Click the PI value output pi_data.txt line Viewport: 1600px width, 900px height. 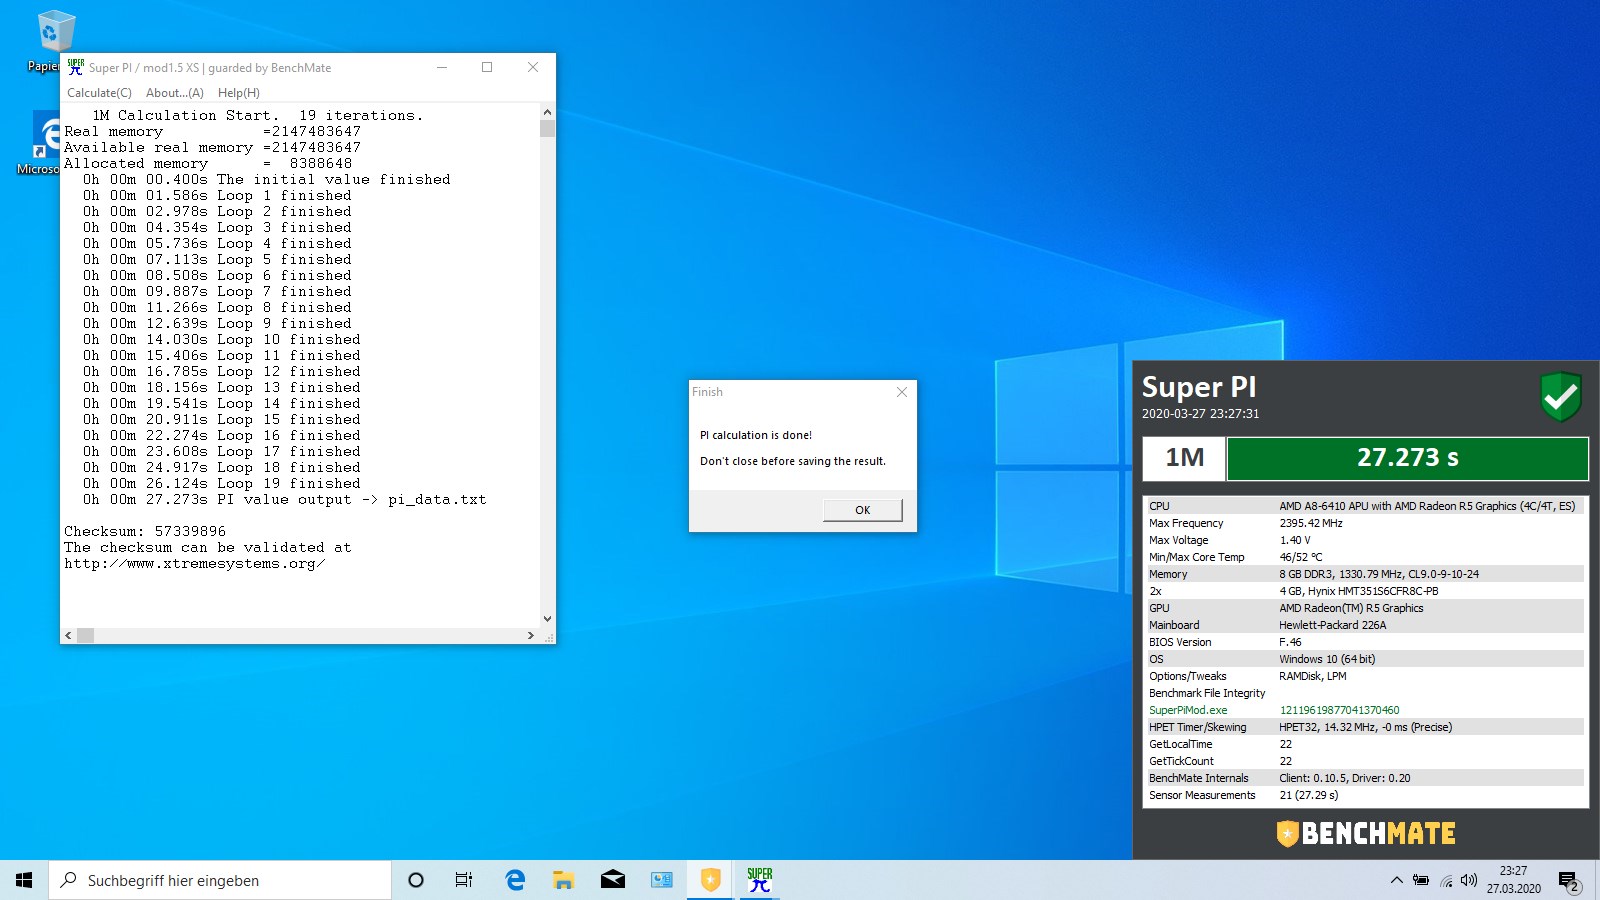coord(285,499)
